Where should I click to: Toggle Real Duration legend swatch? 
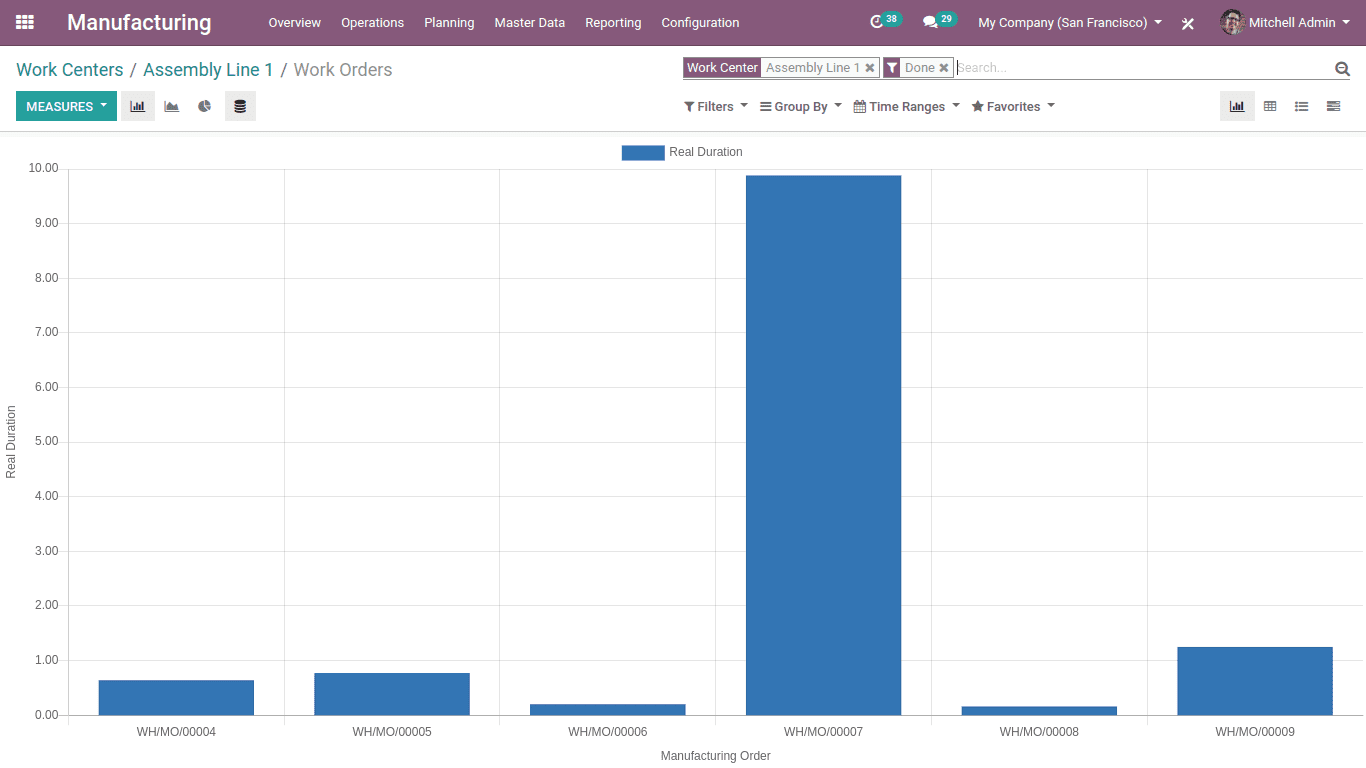click(x=643, y=152)
